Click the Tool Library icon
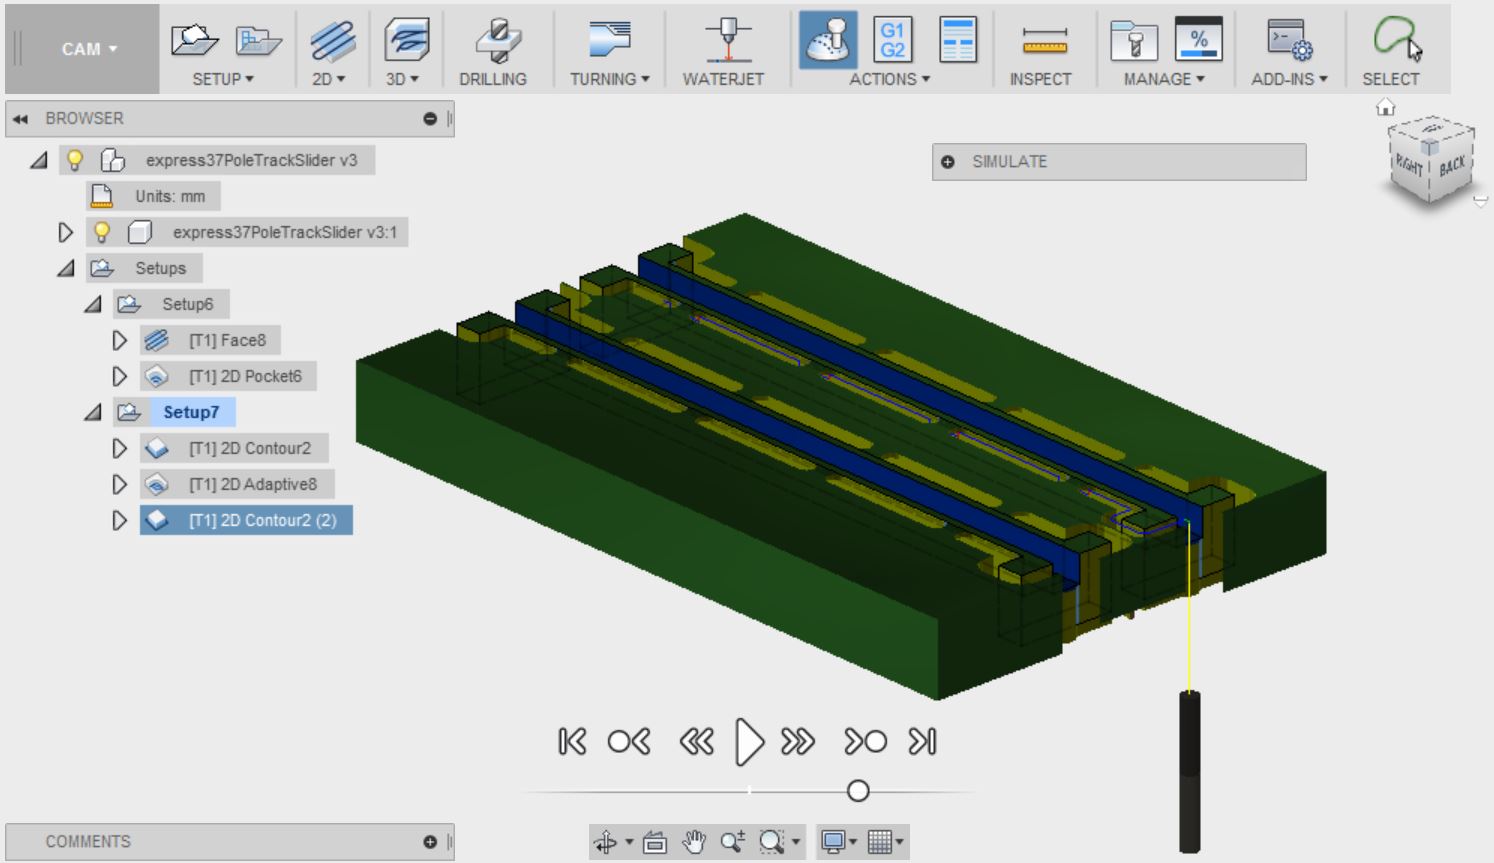1494x863 pixels. tap(1134, 41)
